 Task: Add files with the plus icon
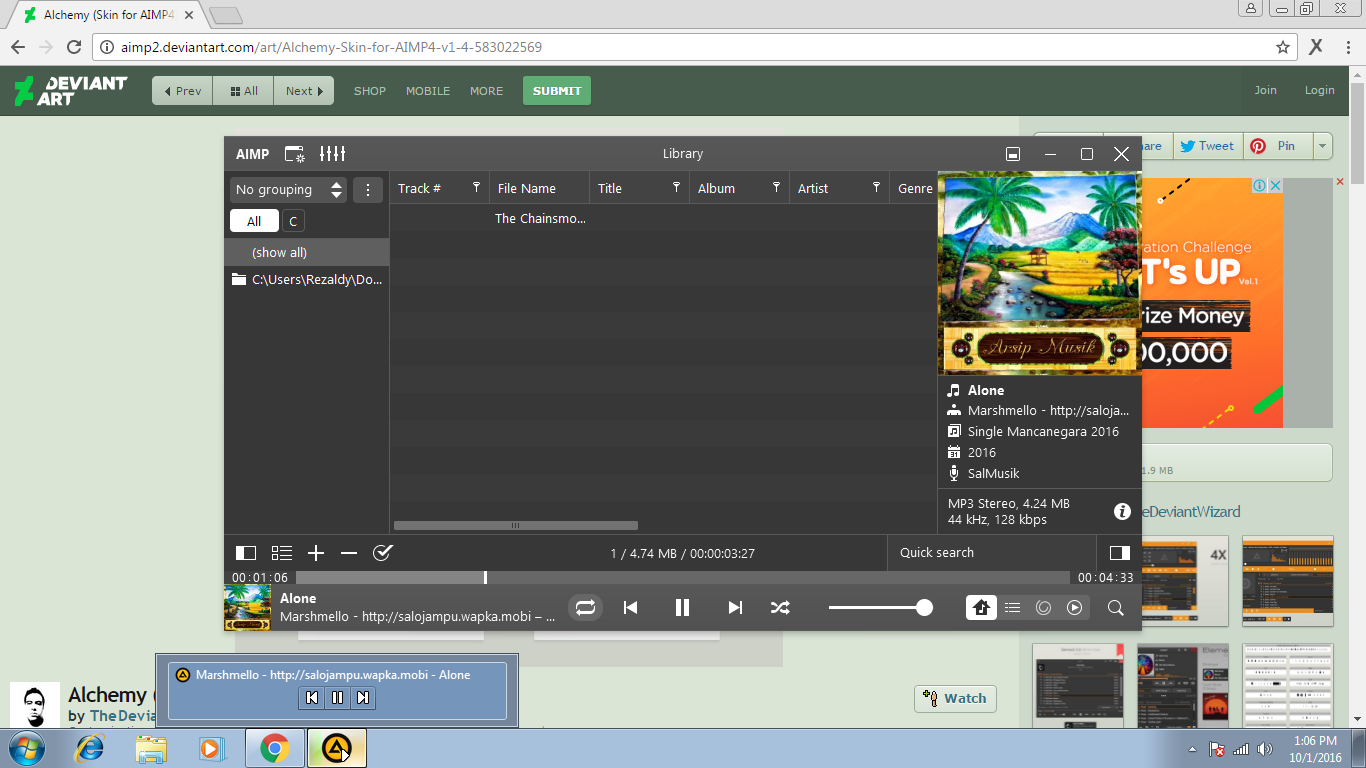point(316,553)
